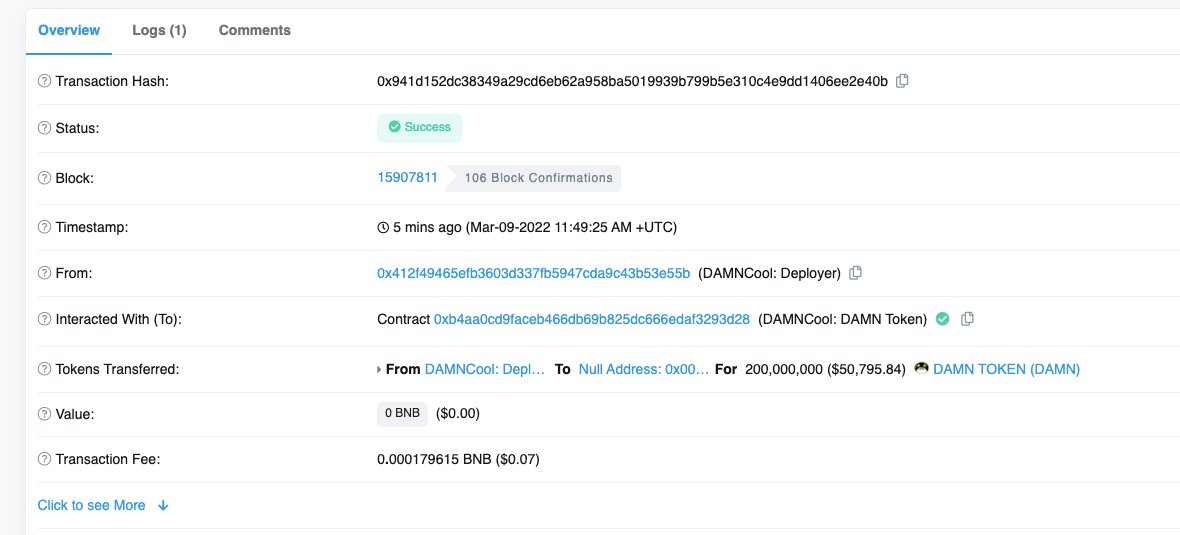Image resolution: width=1180 pixels, height=535 pixels.
Task: Open block 15907811 link
Action: (x=407, y=178)
